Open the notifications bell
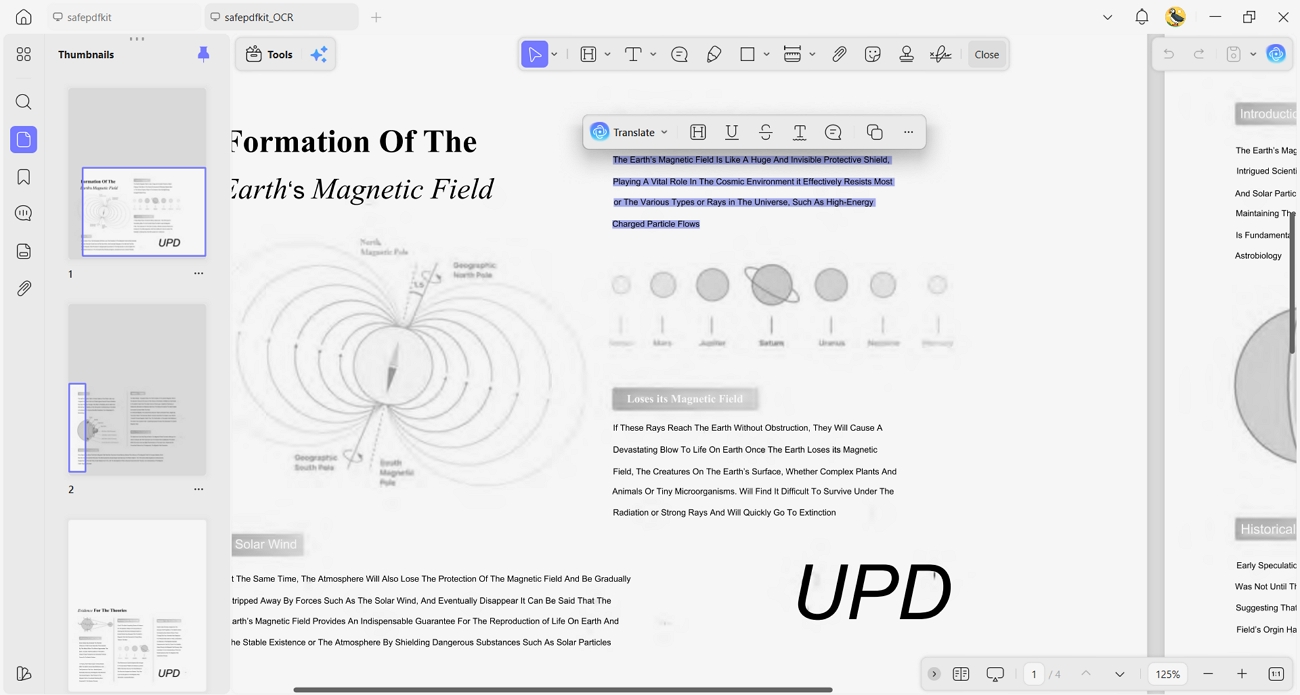1300x695 pixels. [1141, 17]
